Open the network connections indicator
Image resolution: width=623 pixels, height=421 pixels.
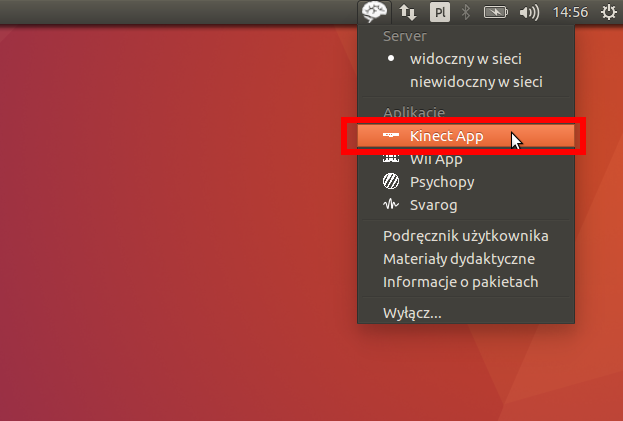point(408,12)
